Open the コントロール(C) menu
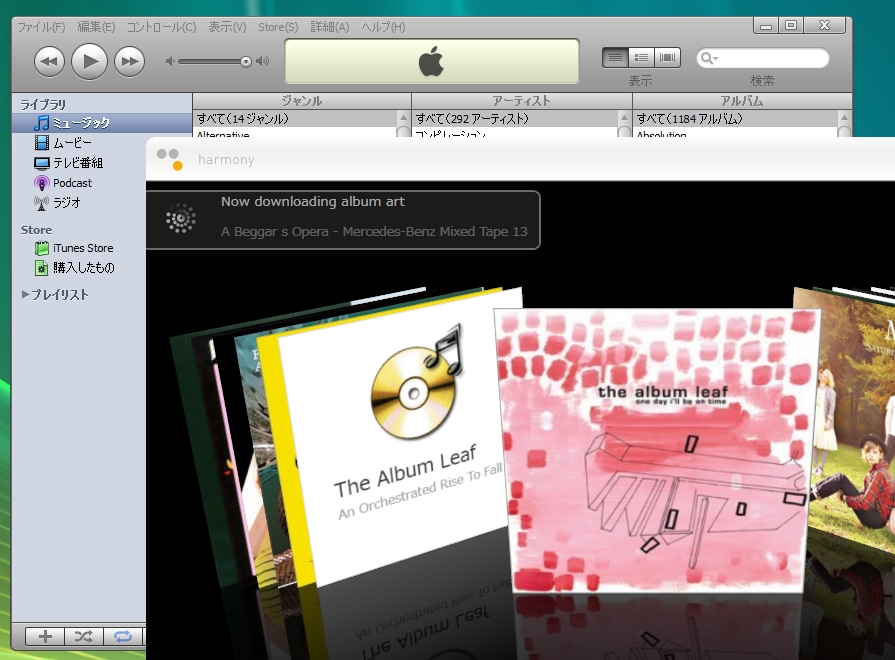895x660 pixels. [162, 27]
